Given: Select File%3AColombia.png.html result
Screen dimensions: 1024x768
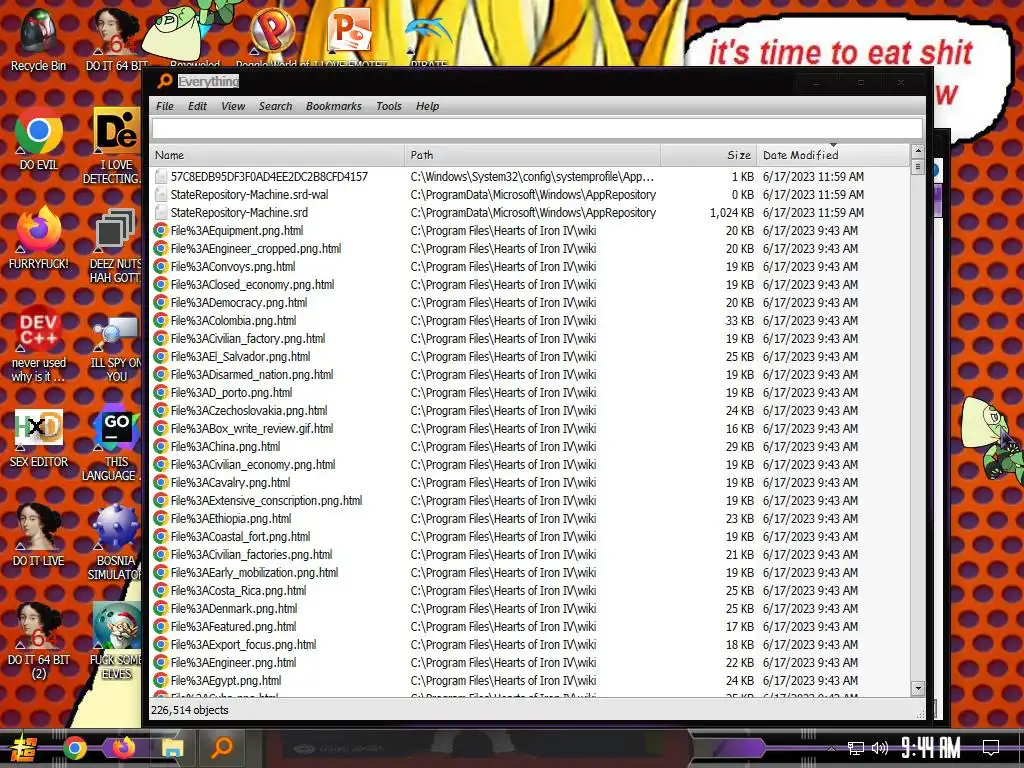Looking at the screenshot, I should tap(530, 321).
